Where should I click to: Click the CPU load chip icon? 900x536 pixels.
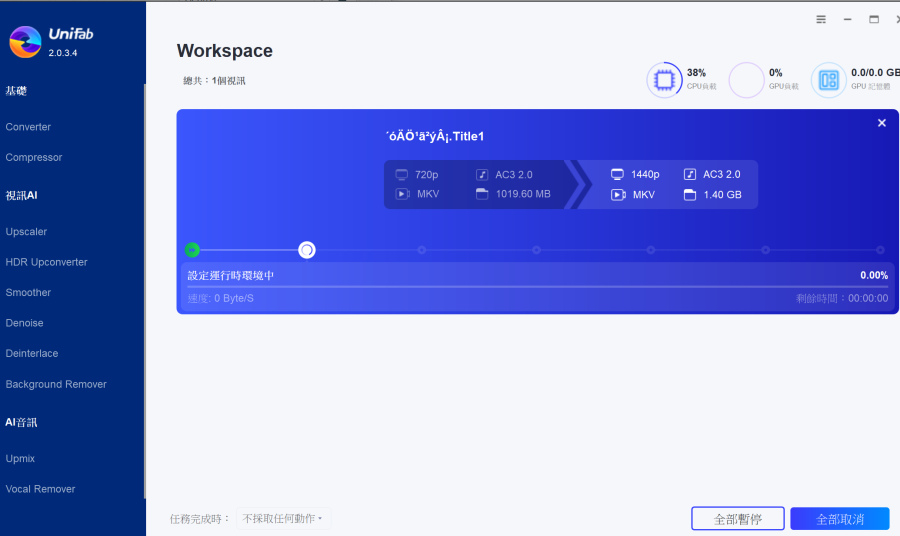click(662, 80)
